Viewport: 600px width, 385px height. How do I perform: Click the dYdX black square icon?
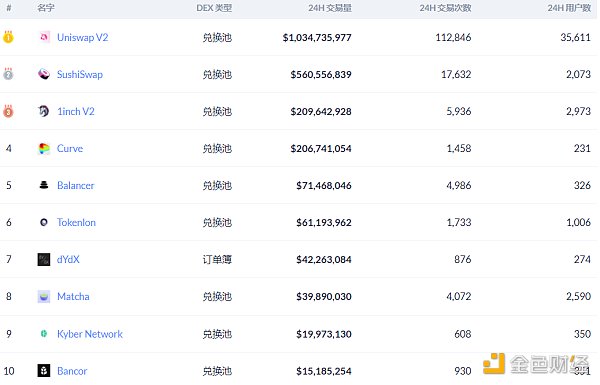coord(44,259)
